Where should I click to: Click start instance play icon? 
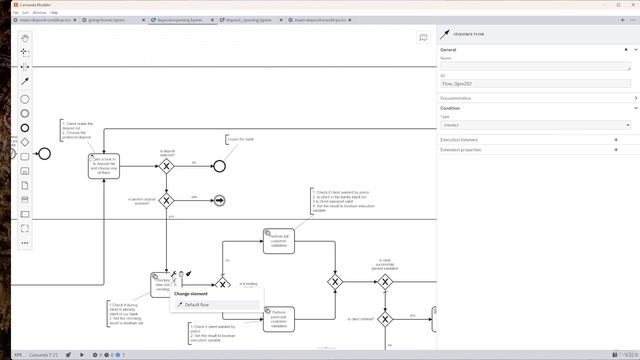[82, 355]
